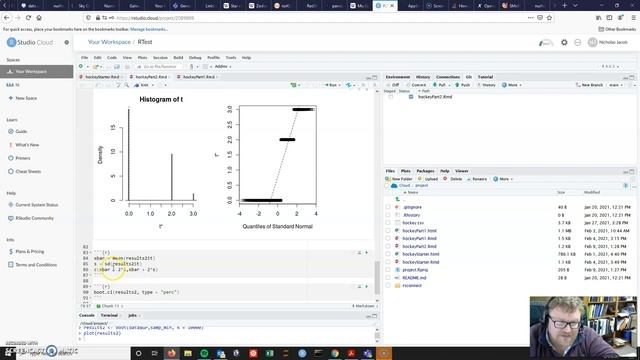This screenshot has height=360, width=640.
Task: Click the search magnifier in editor toolbar
Action: (127, 85)
